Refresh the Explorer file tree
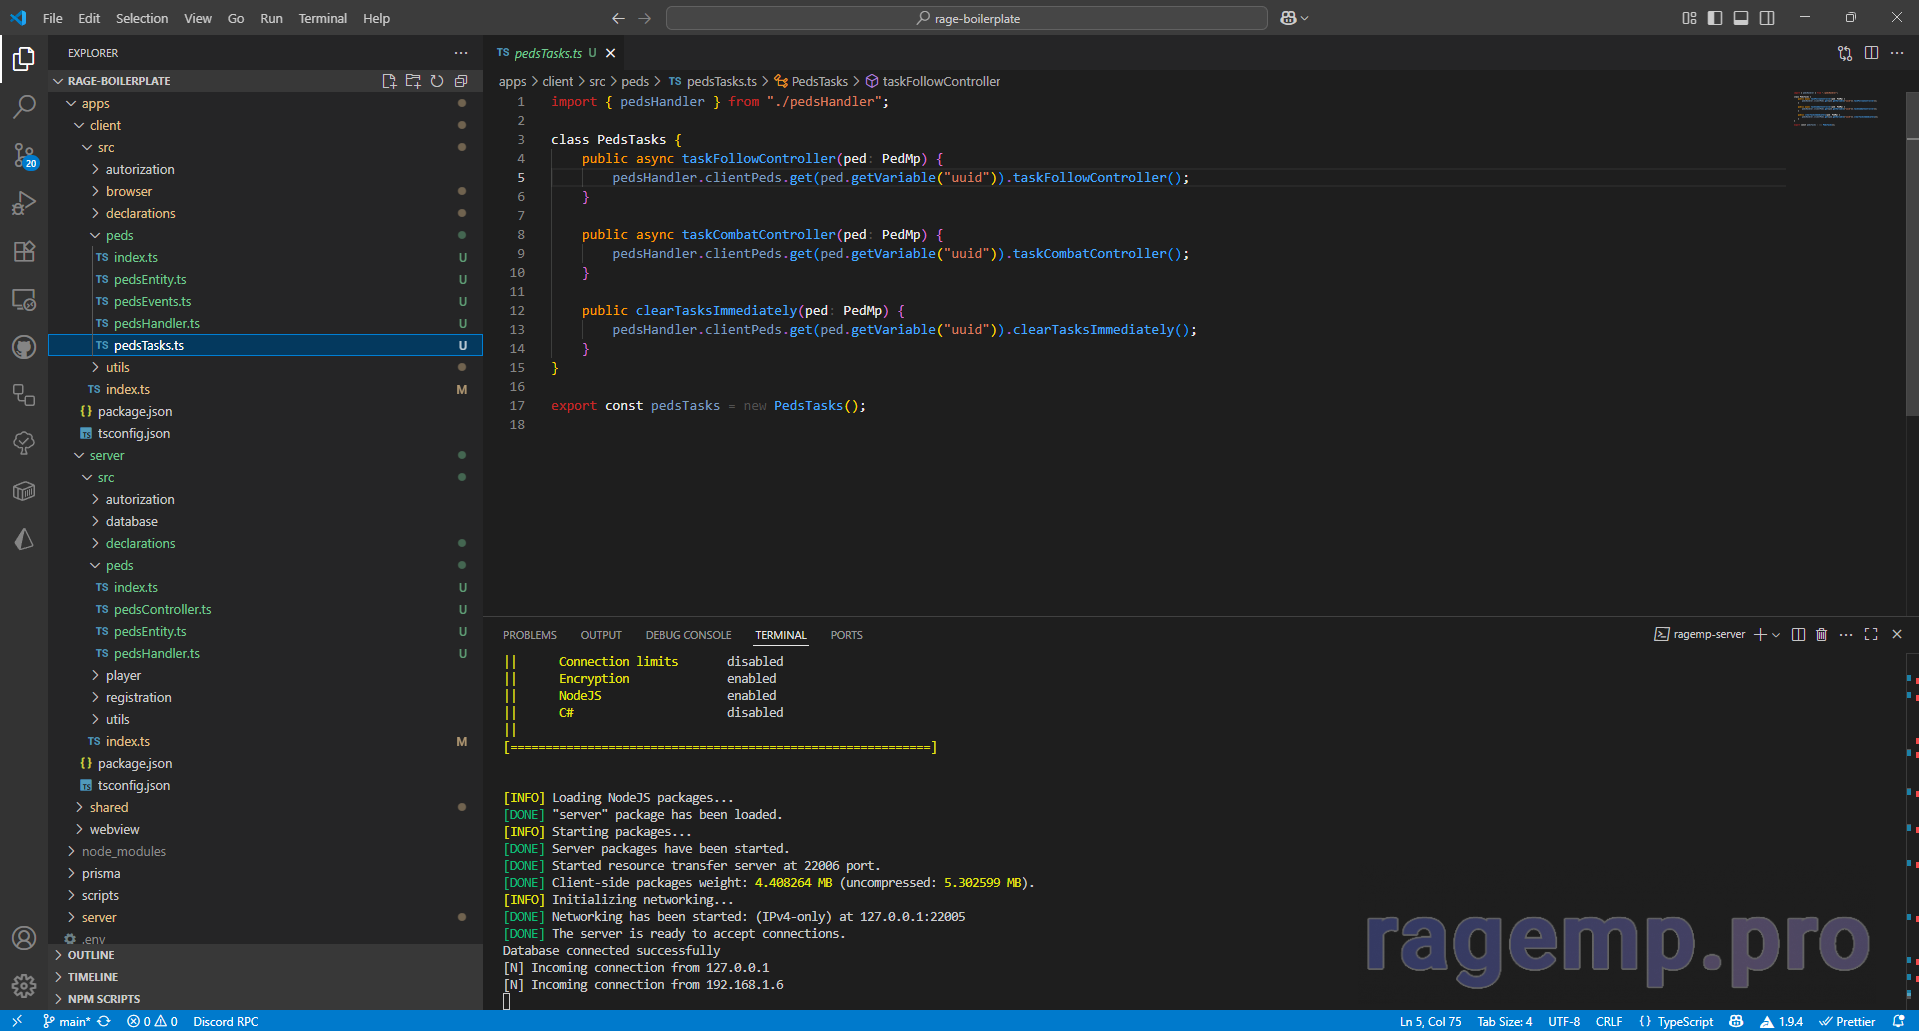This screenshot has width=1919, height=1031. pyautogui.click(x=437, y=81)
